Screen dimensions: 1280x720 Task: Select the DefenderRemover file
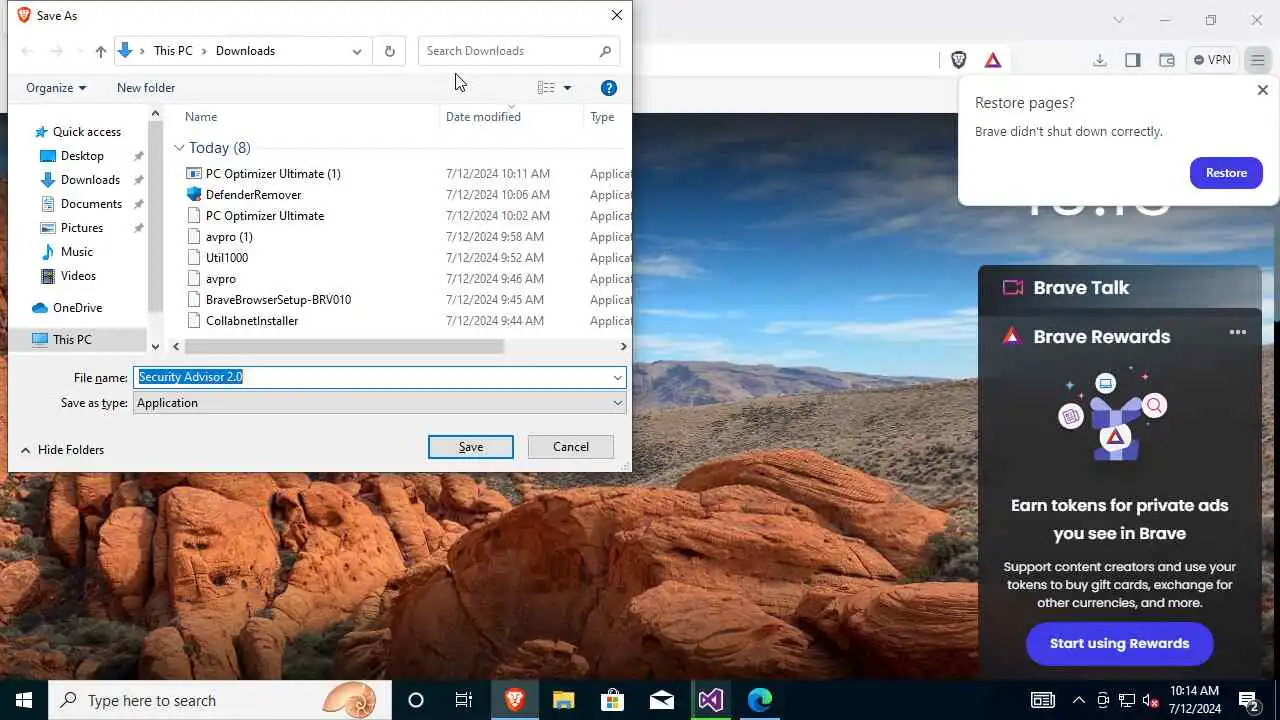[253, 195]
